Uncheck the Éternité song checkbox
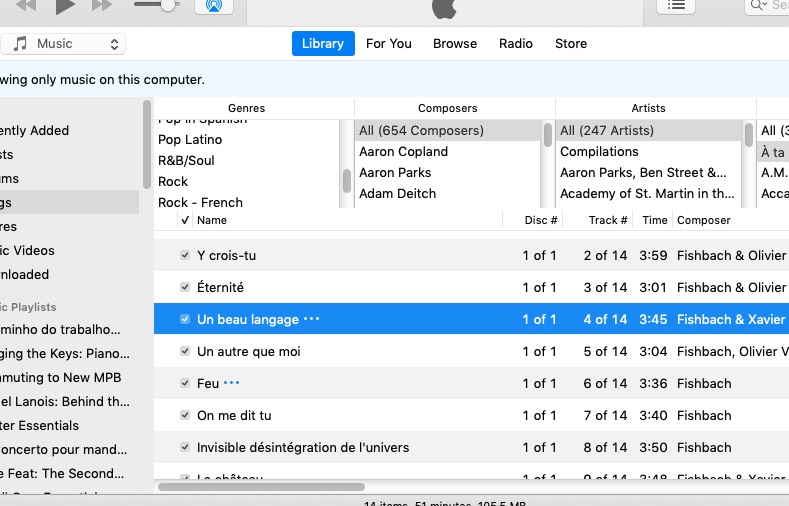Screen dimensions: 789x506 (185, 287)
